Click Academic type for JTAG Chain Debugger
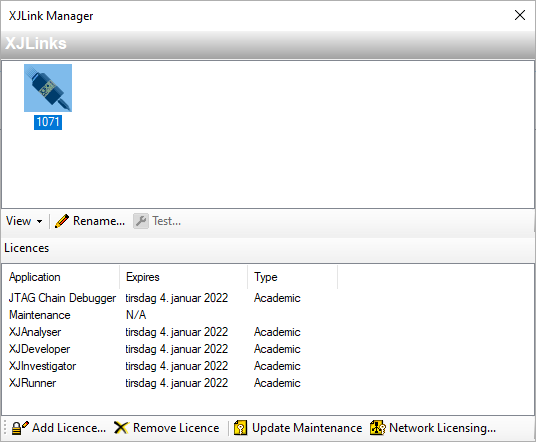This screenshot has width=536, height=442. pyautogui.click(x=277, y=298)
